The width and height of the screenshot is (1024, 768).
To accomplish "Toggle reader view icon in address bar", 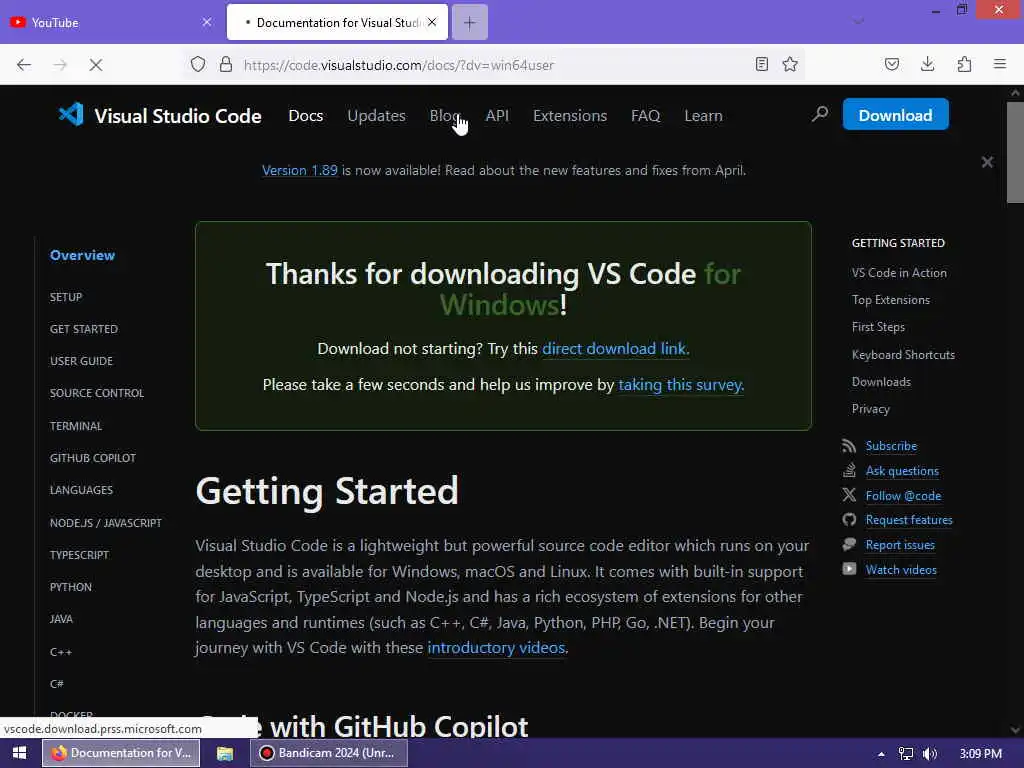I will (x=761, y=64).
